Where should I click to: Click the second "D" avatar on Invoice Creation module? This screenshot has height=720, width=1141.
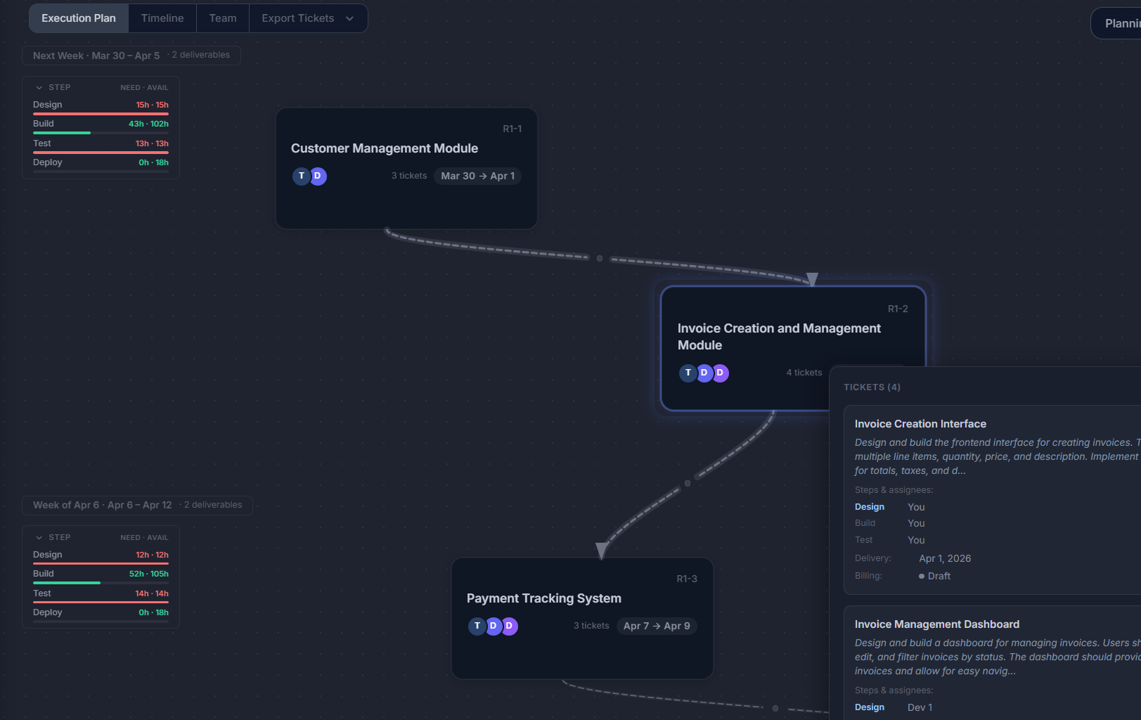click(721, 372)
